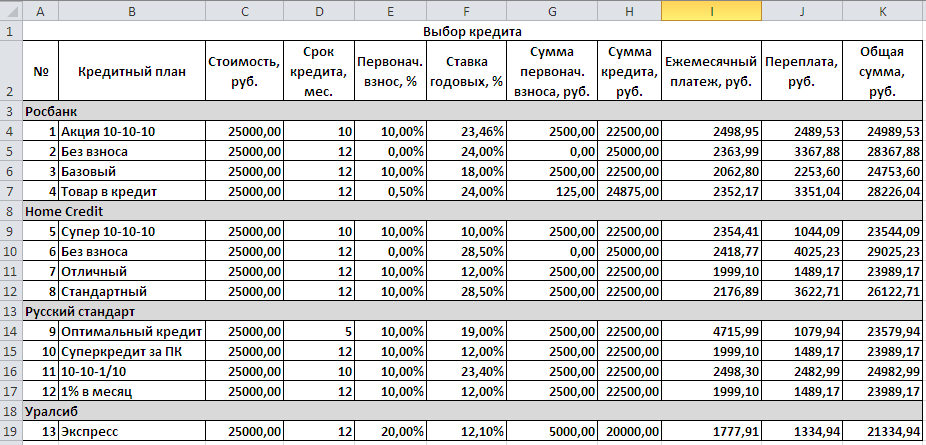Click credit term value 5
Image resolution: width=926 pixels, height=445 pixels.
318,332
